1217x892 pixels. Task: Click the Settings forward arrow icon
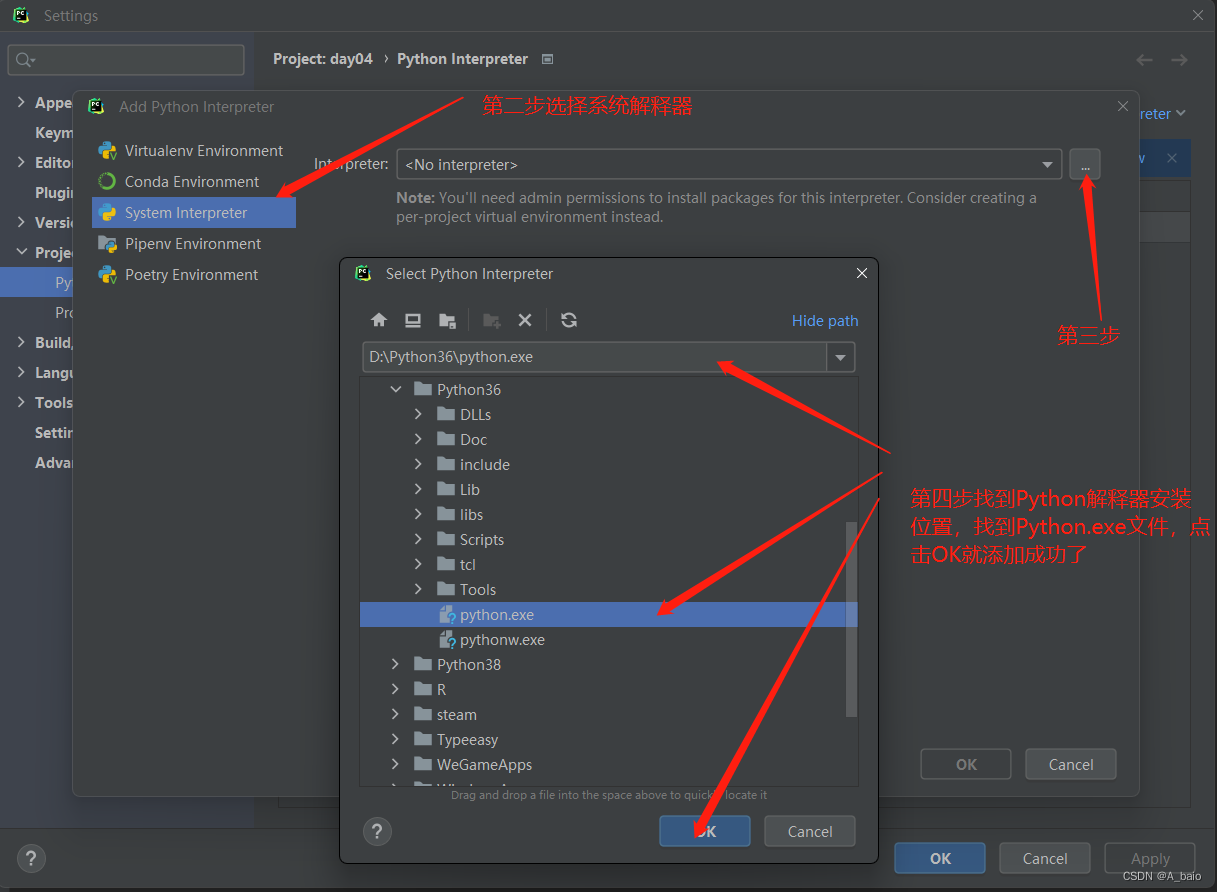tap(1180, 60)
